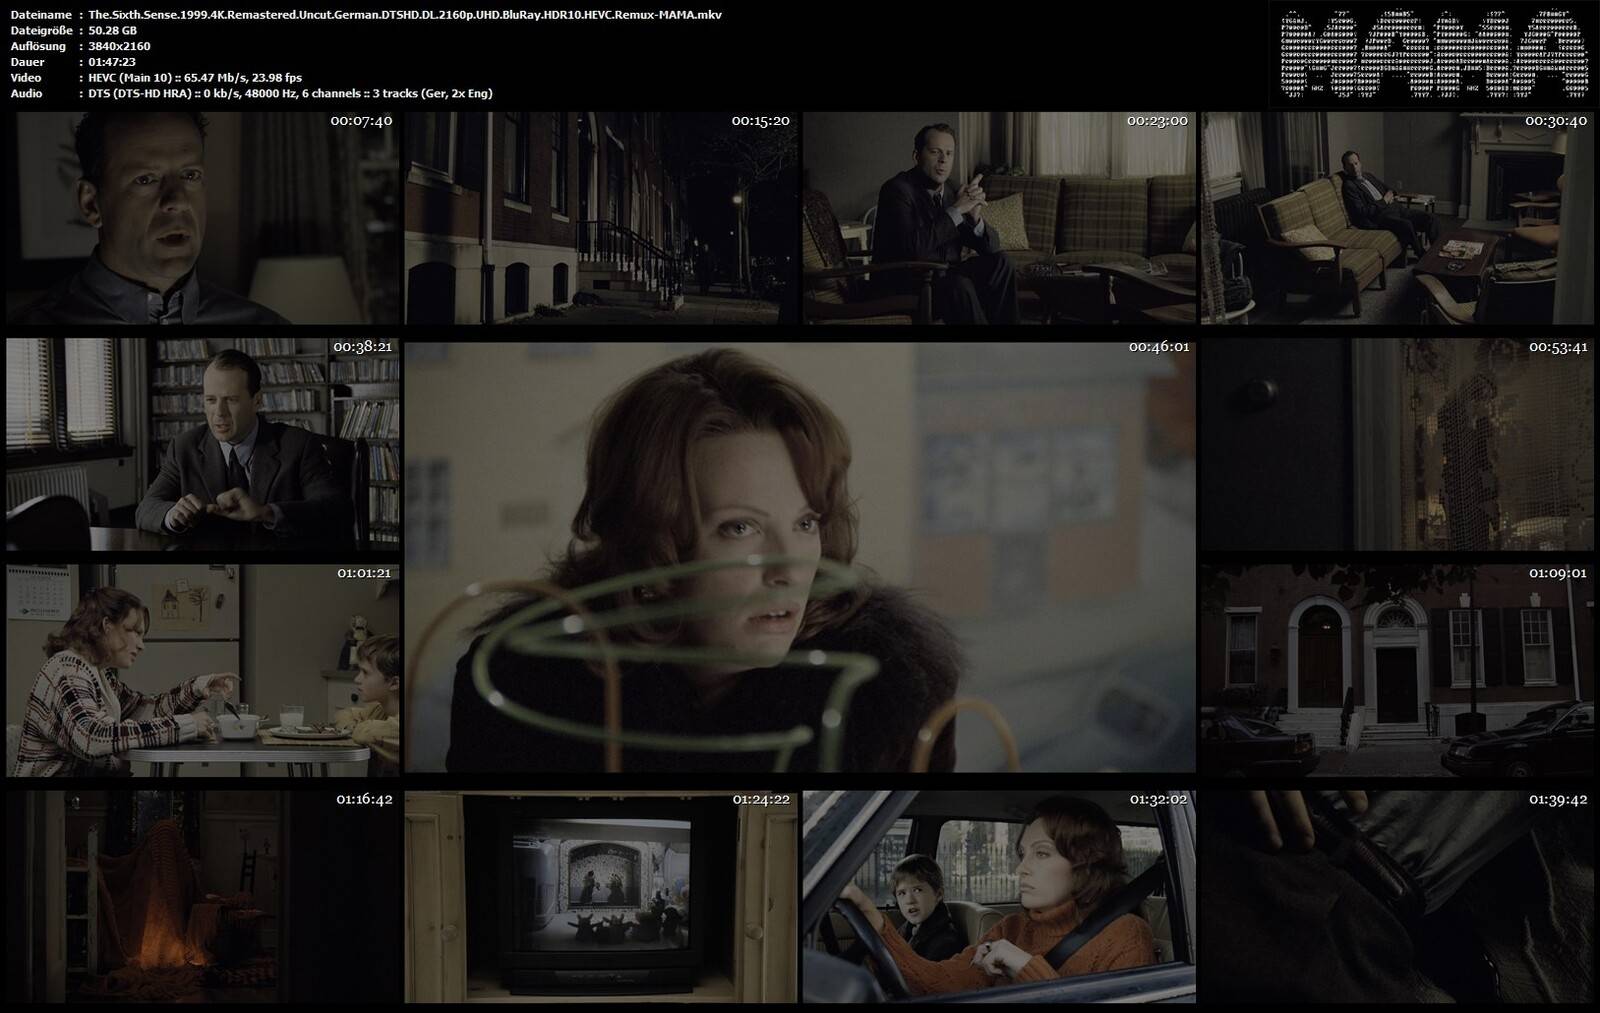Click the 01:39:42 timestamp text
1600x1013 pixels.
coord(1558,800)
